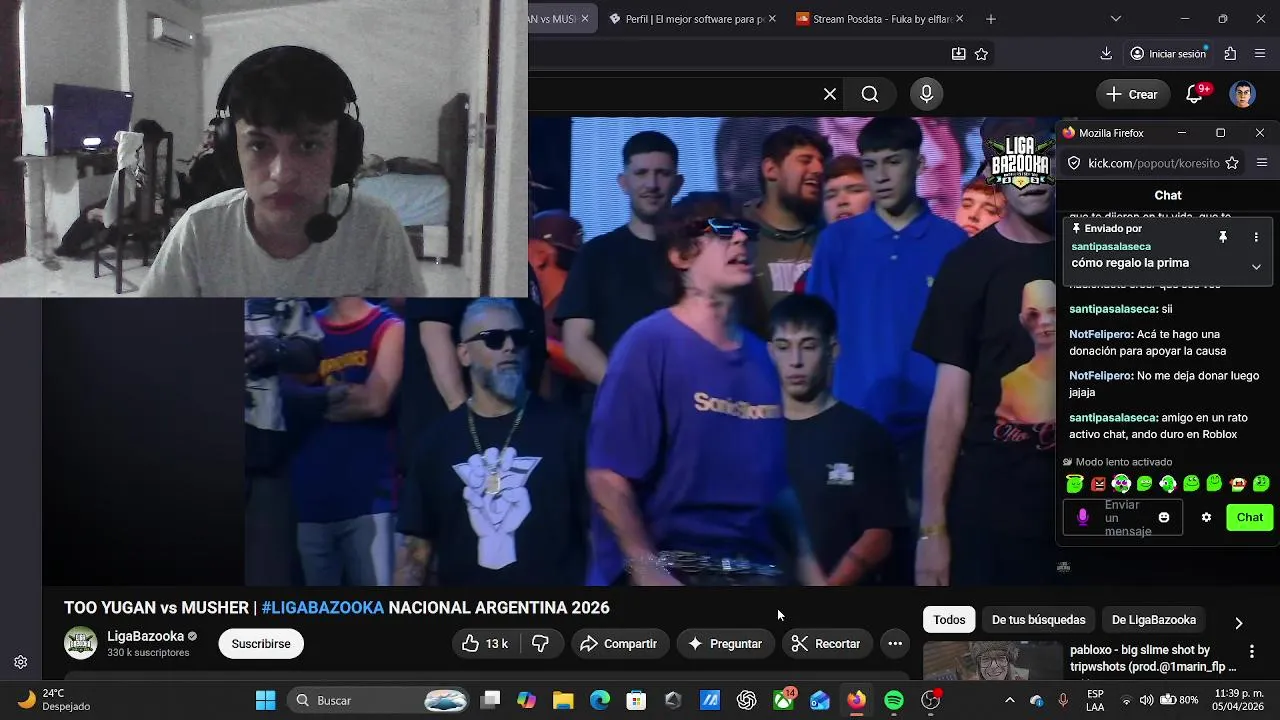
Task: Open more actions menu beside Recortar
Action: [x=895, y=644]
